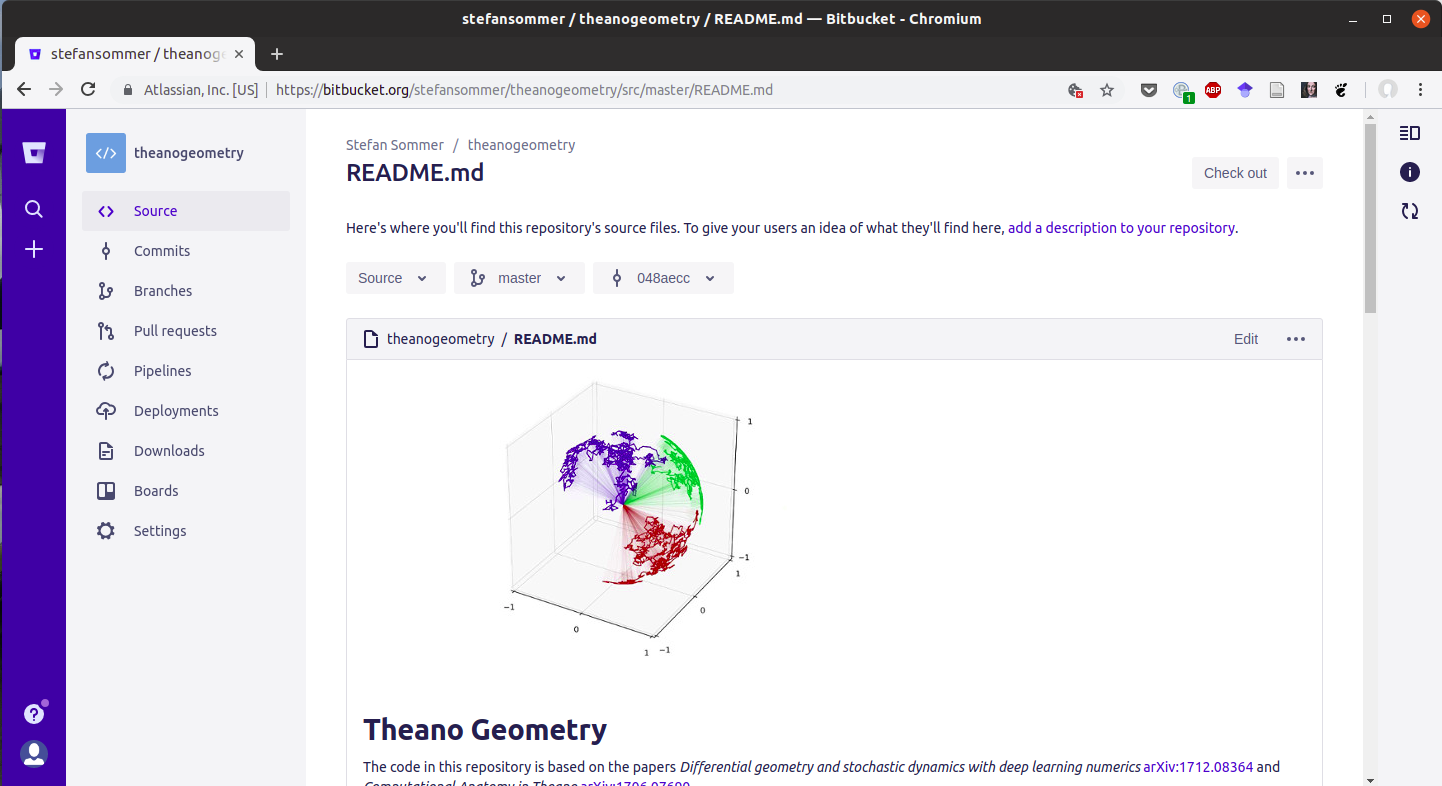Click the Check out button
Screen dimensions: 1442x786
coord(1235,173)
